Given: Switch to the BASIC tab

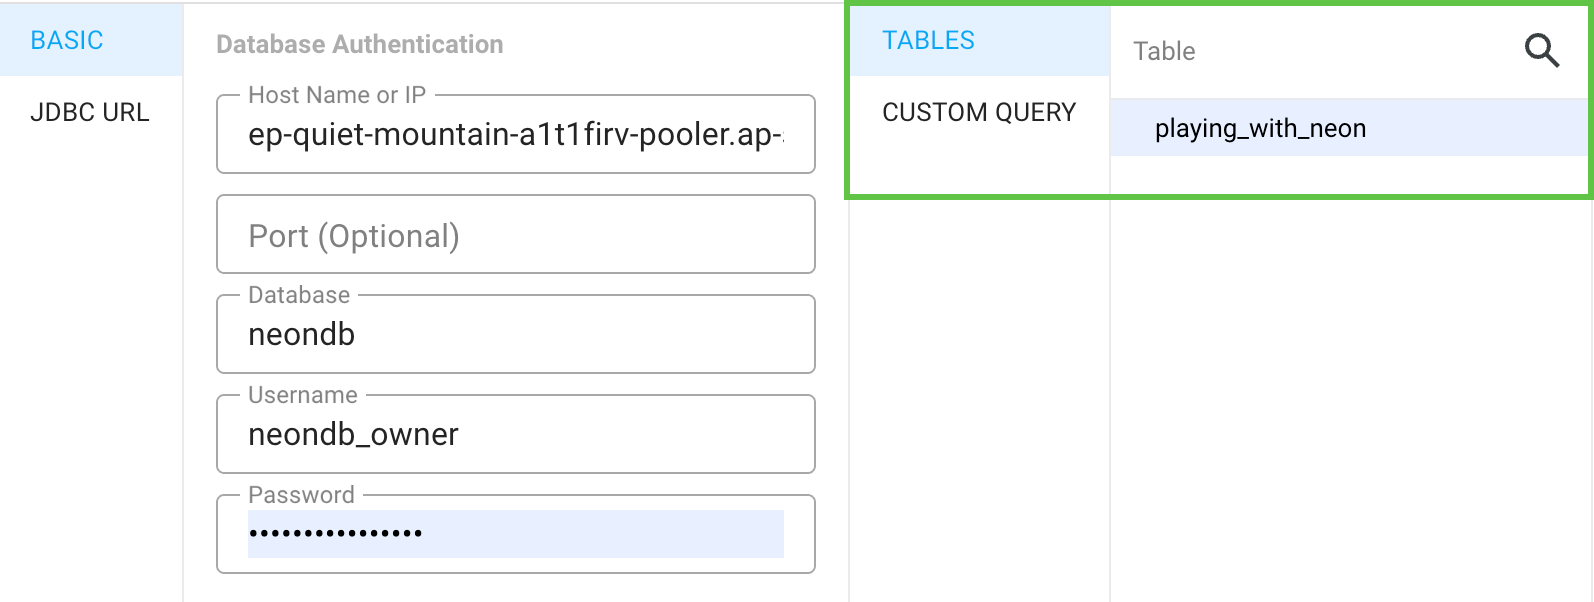Looking at the screenshot, I should (67, 40).
